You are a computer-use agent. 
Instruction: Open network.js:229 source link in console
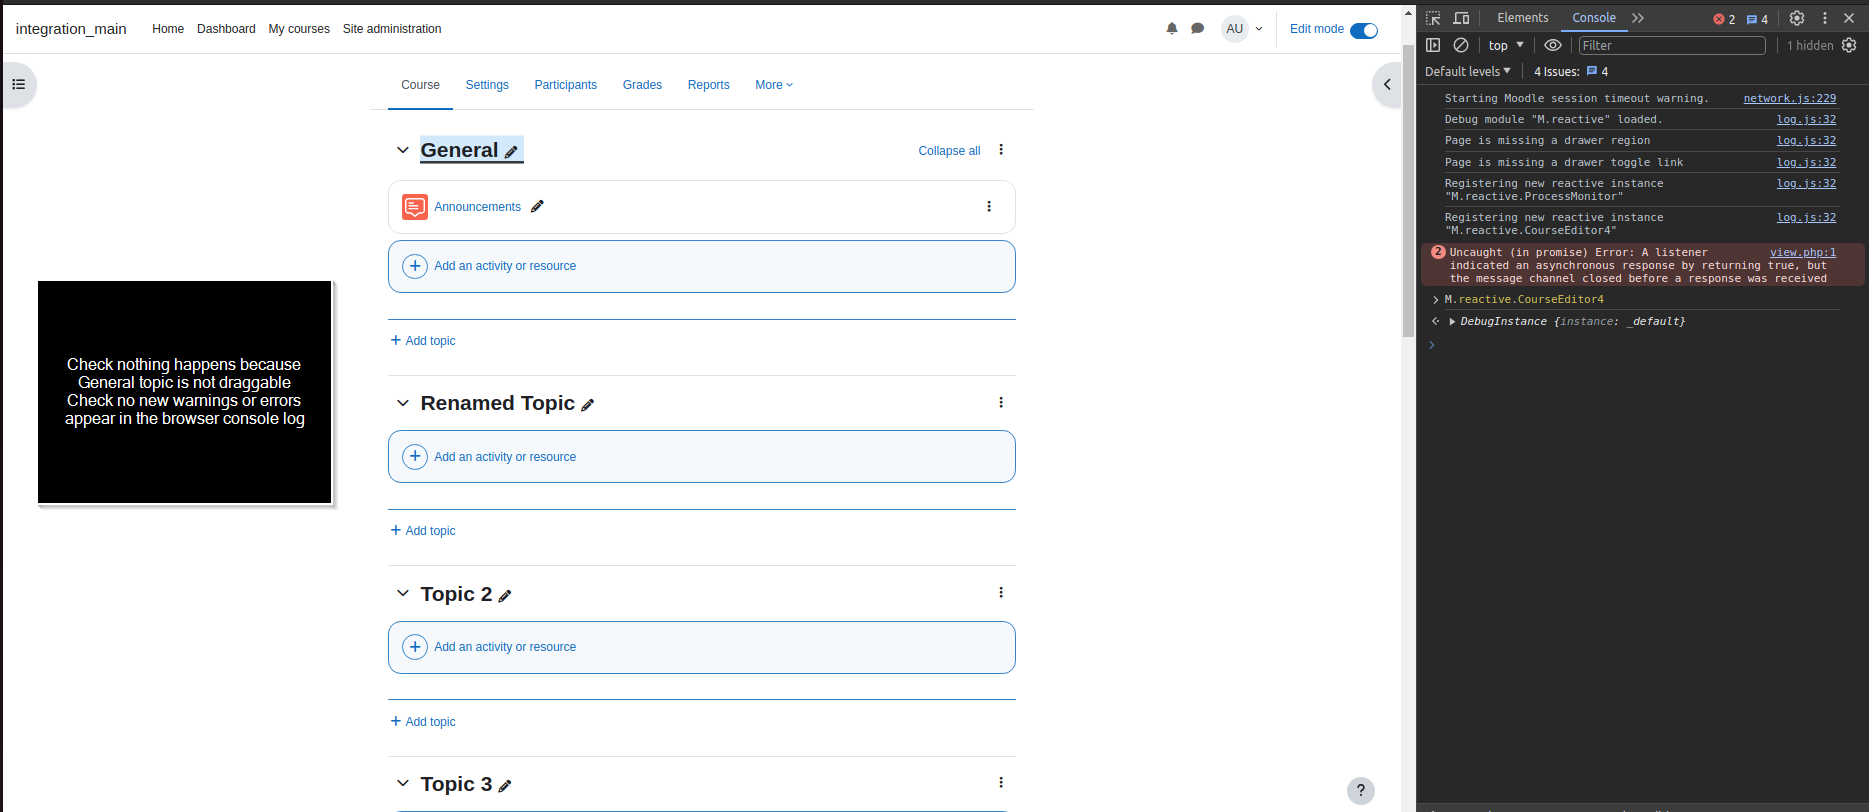click(x=1790, y=98)
